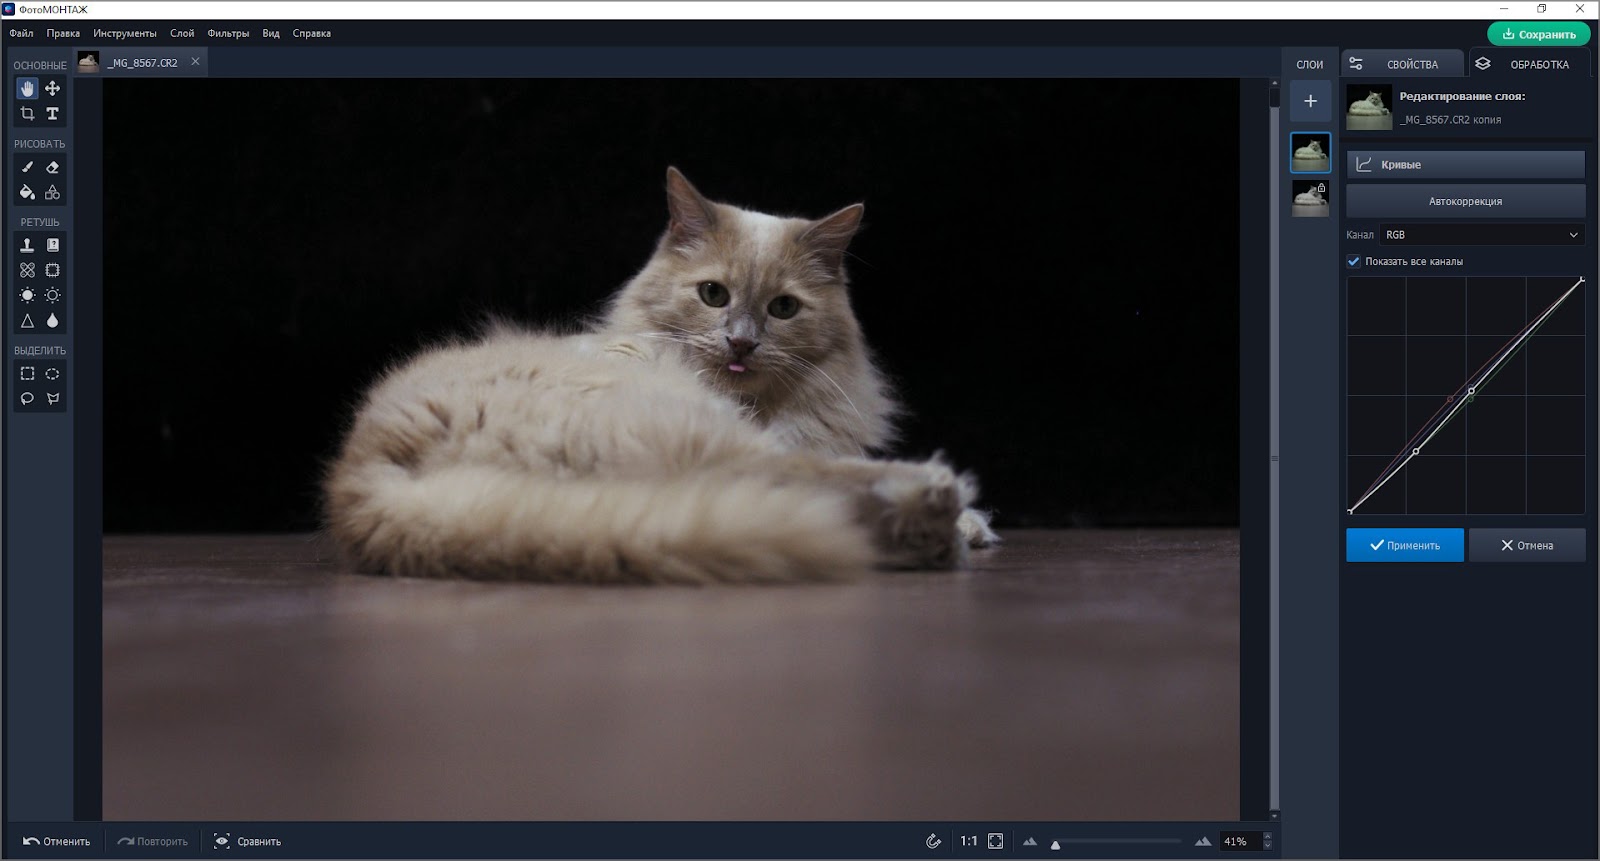The image size is (1600, 861).
Task: Click the Отмена button in curves panel
Action: pyautogui.click(x=1527, y=545)
